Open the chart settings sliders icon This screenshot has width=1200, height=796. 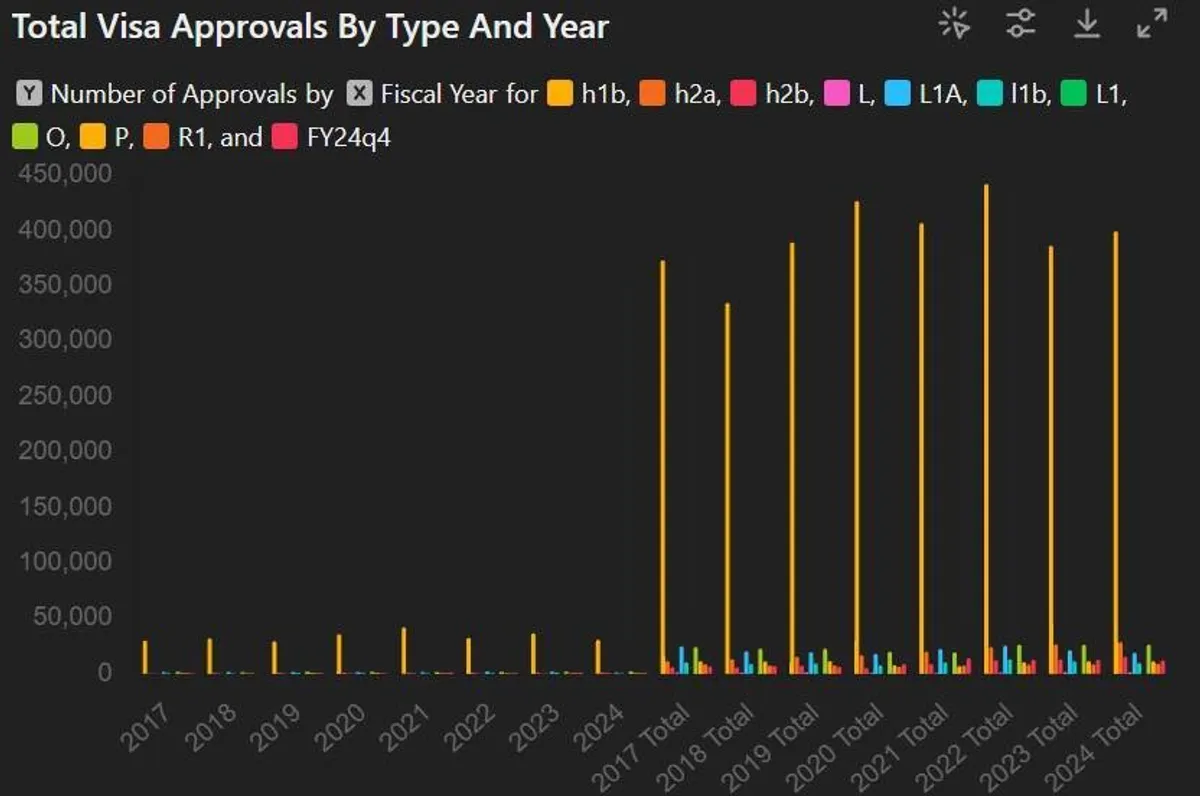[1021, 24]
